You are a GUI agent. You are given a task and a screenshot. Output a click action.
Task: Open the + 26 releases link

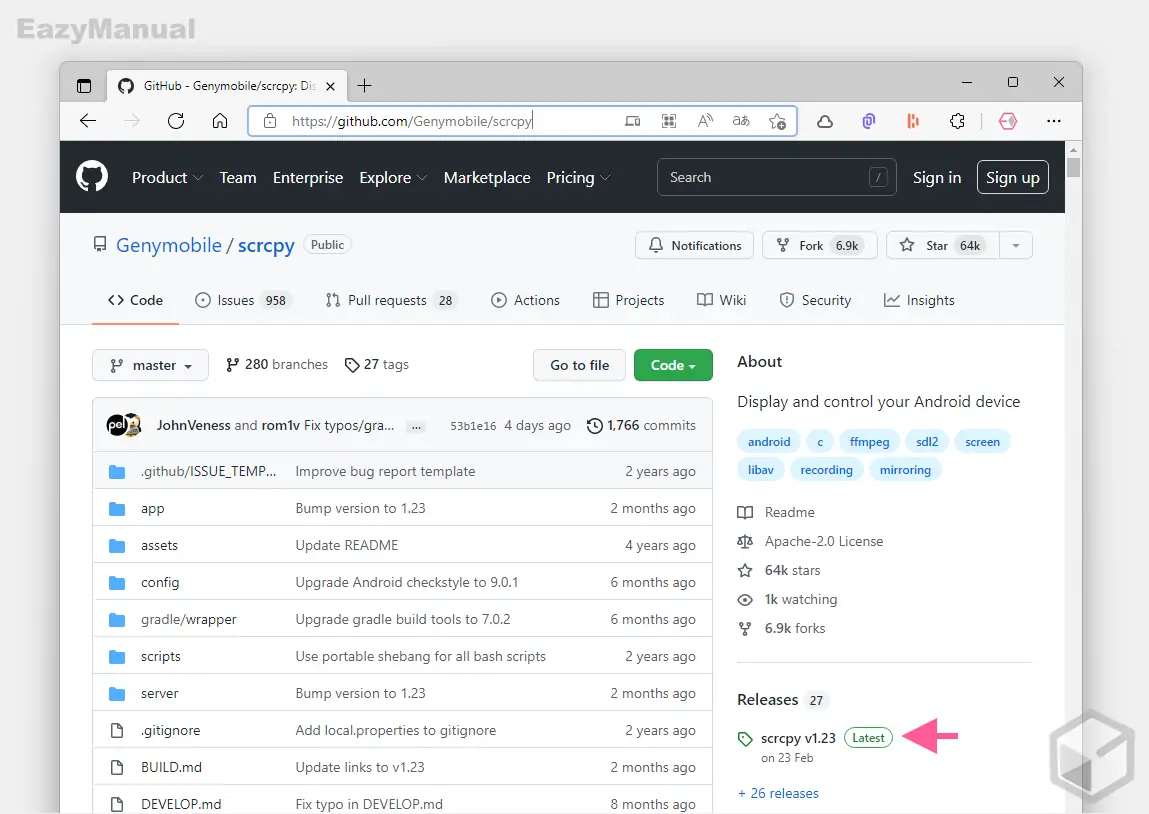tap(778, 793)
